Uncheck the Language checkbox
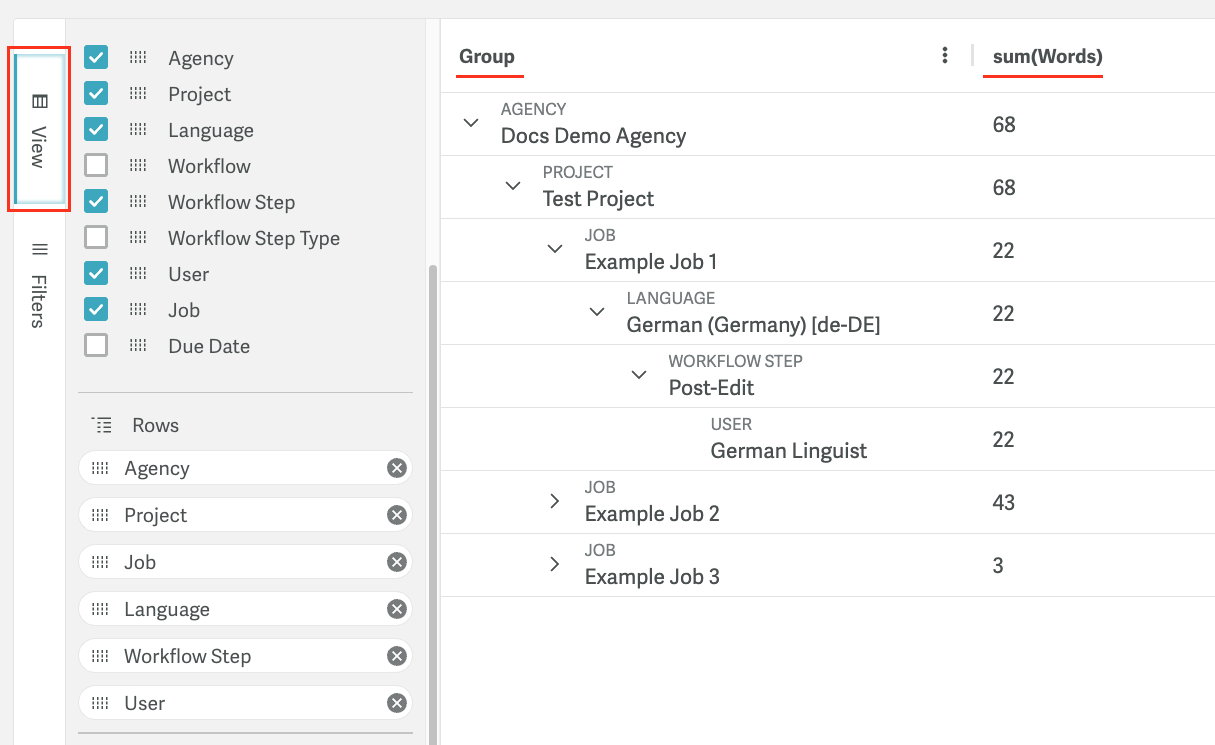 pyautogui.click(x=96, y=130)
